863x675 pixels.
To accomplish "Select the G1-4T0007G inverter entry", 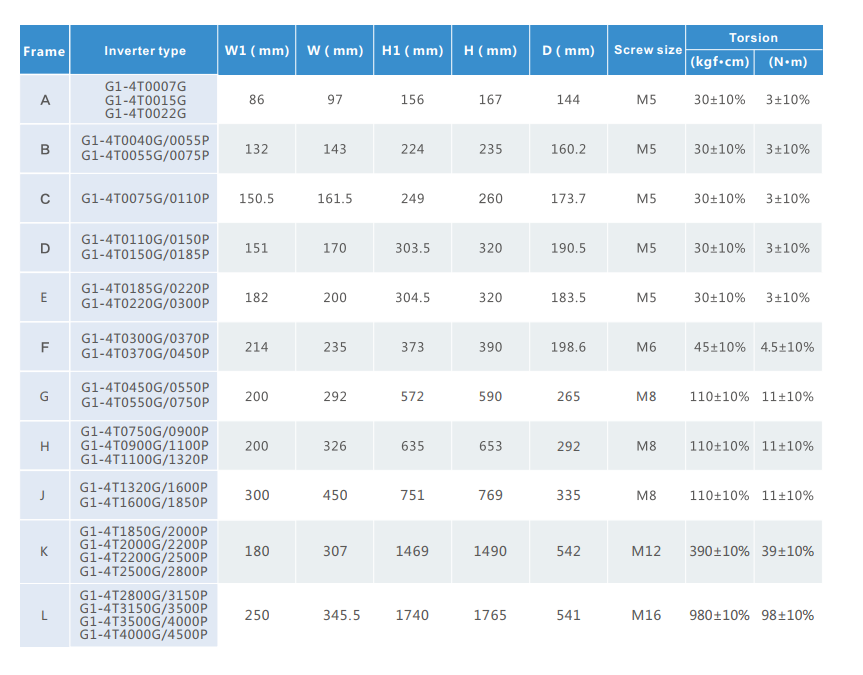I will point(145,87).
